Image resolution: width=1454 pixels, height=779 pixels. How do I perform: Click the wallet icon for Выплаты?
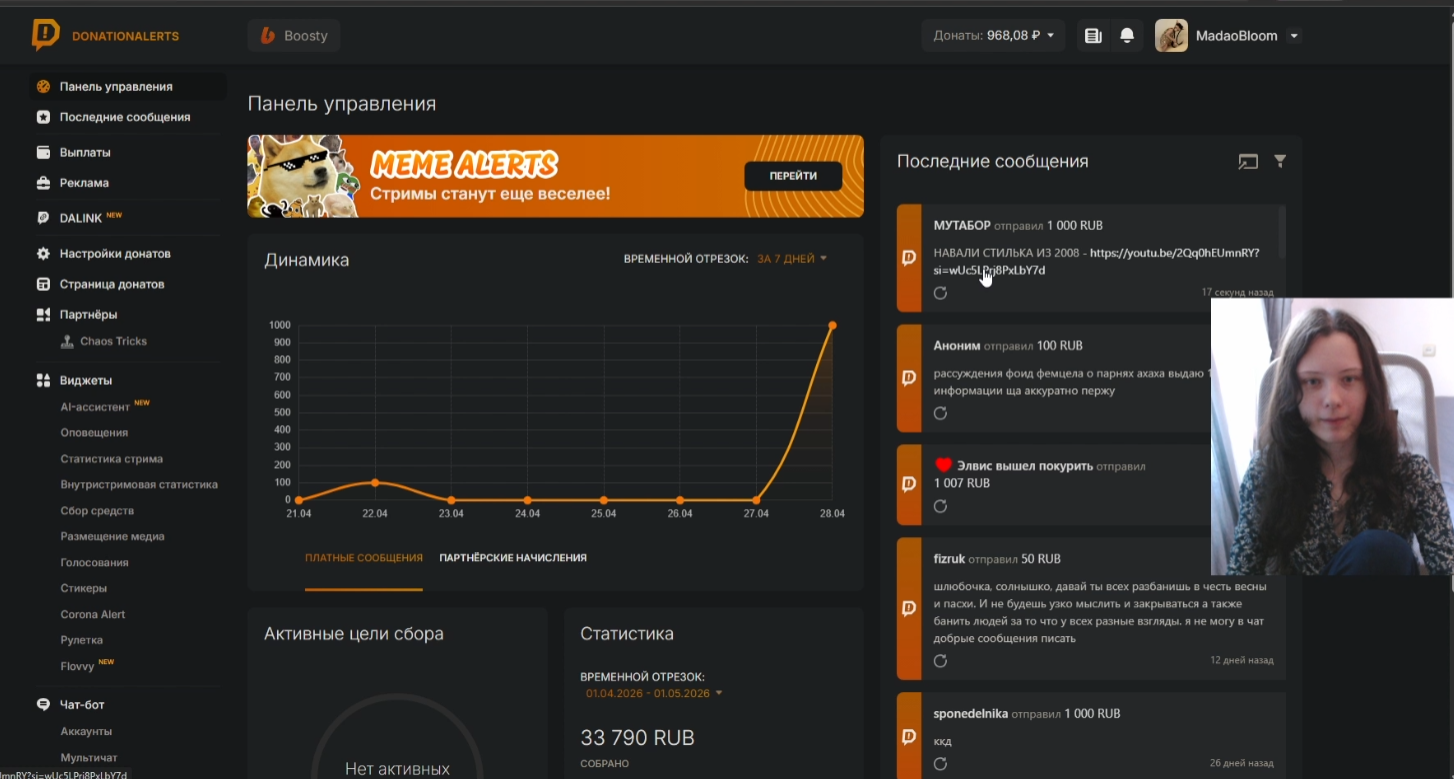(43, 152)
